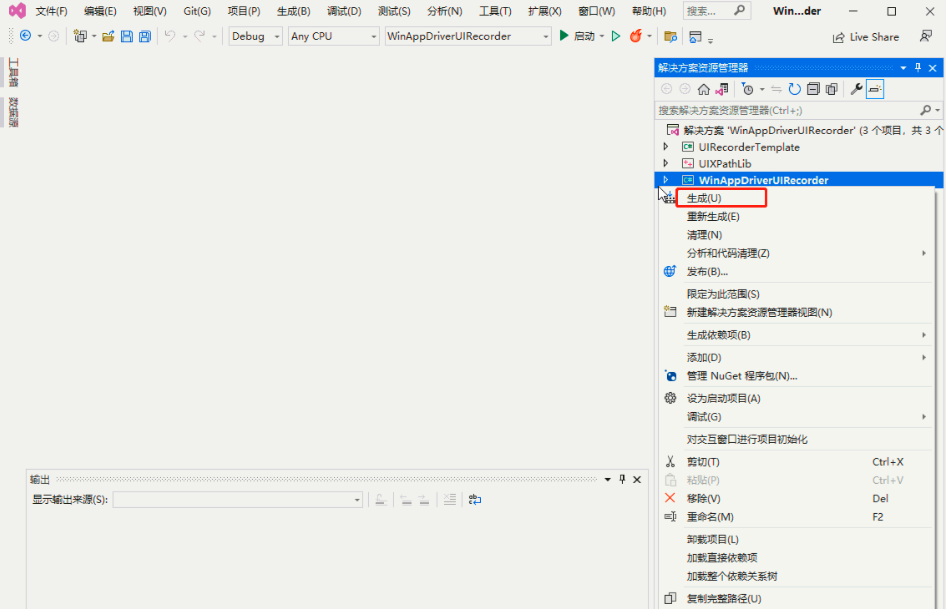Select the UIXPathLib project row
This screenshot has height=609, width=947.
(x=798, y=163)
